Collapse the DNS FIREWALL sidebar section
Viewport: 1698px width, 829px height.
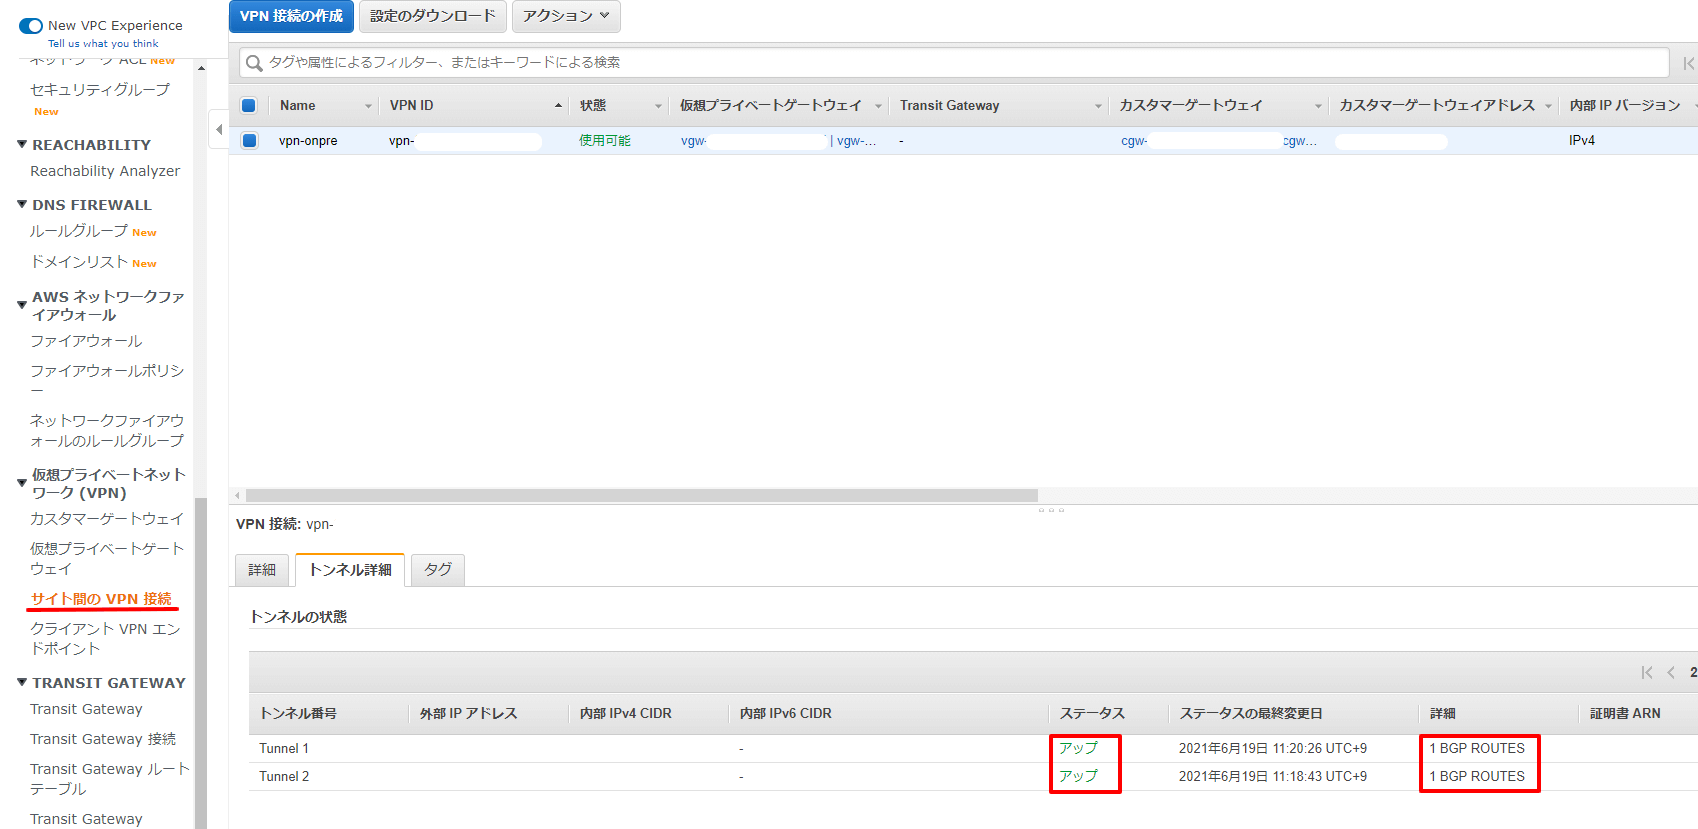[22, 205]
